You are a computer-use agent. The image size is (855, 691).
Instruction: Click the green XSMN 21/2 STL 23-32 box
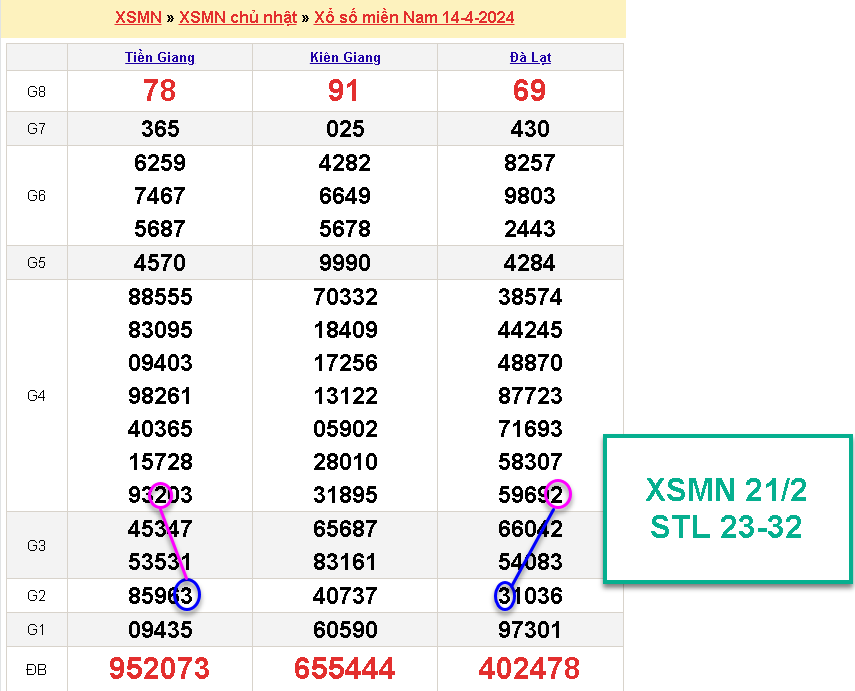pos(727,508)
